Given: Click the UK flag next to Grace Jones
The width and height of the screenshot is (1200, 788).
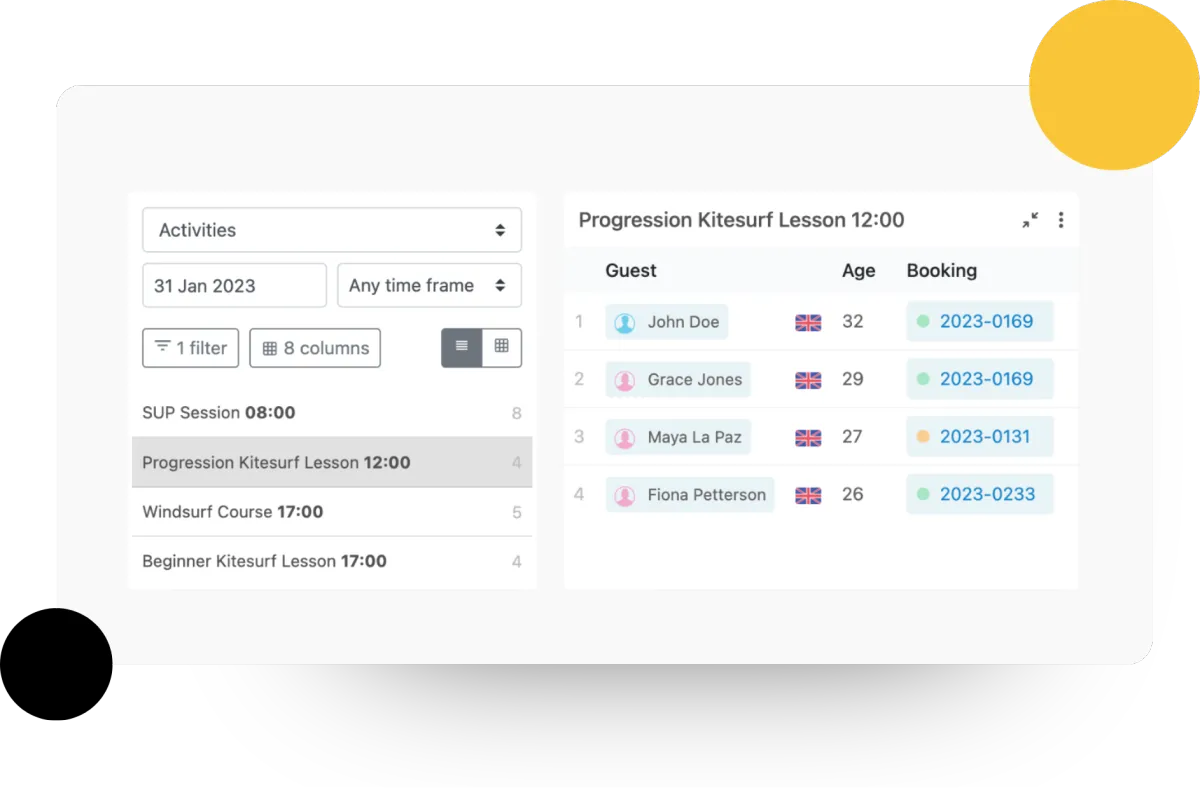Looking at the screenshot, I should (x=808, y=380).
